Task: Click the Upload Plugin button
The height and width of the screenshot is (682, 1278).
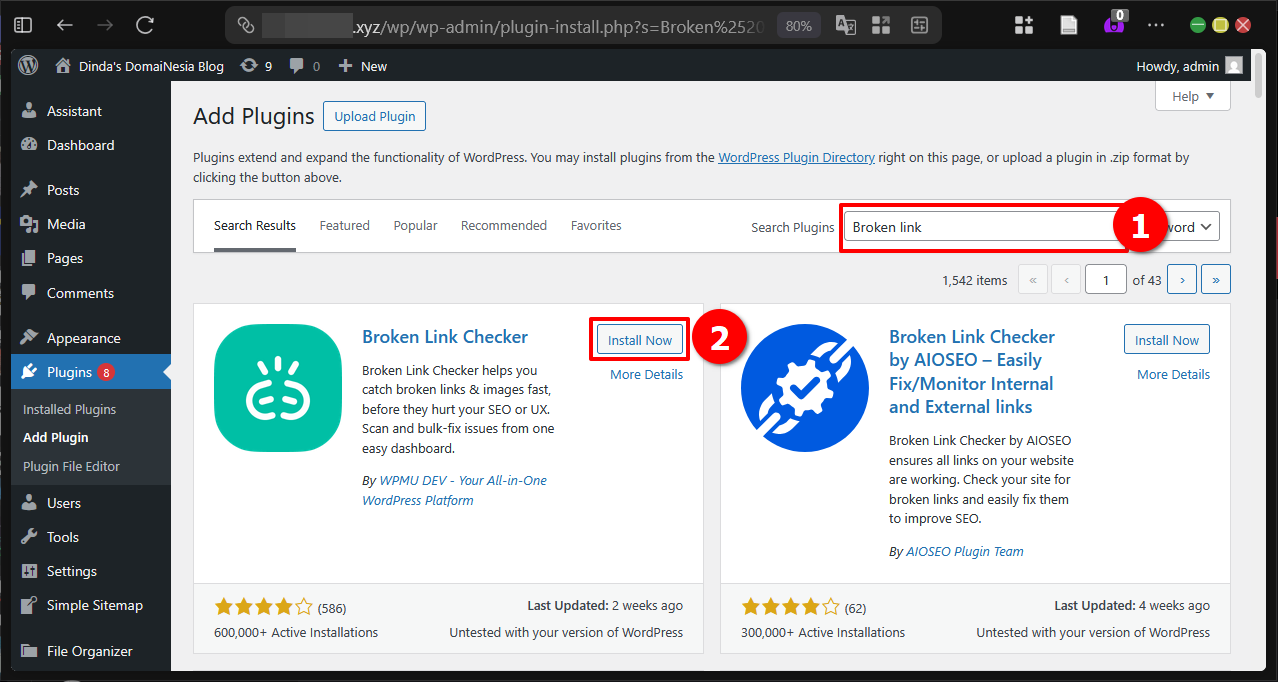Action: (374, 115)
